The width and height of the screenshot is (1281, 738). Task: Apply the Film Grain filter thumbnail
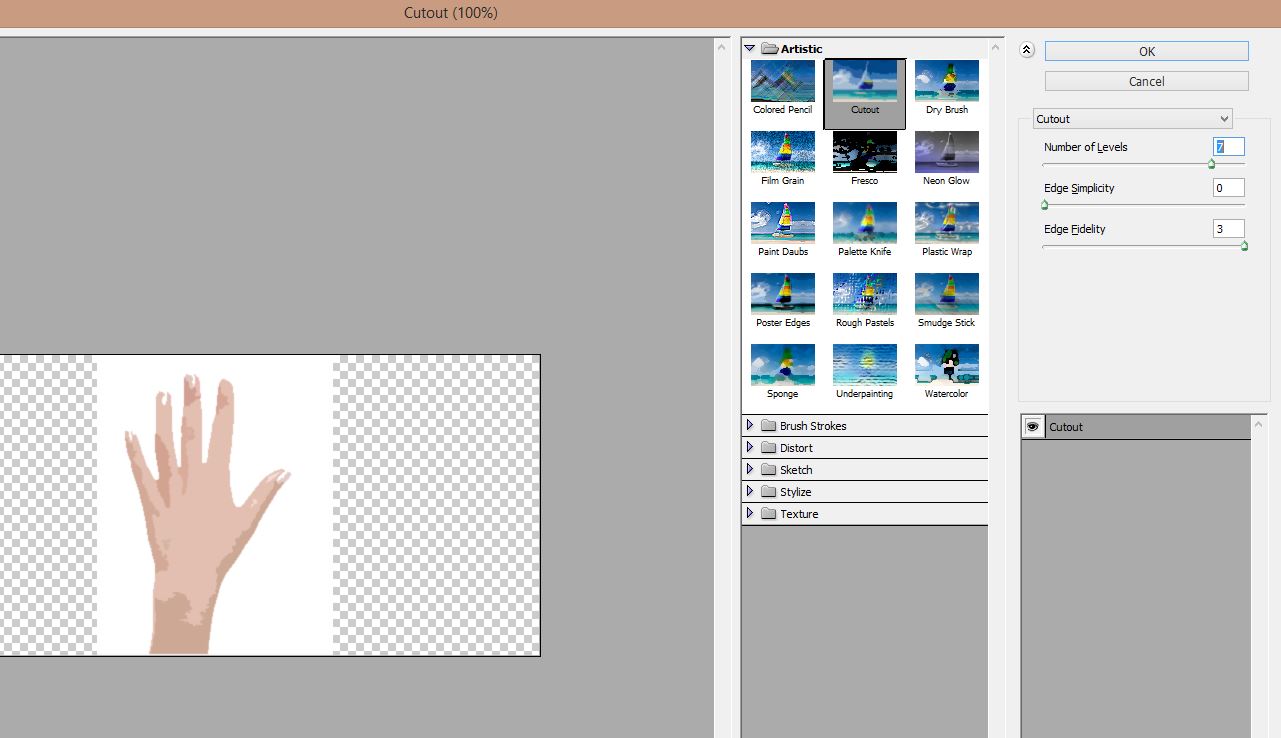(x=783, y=153)
